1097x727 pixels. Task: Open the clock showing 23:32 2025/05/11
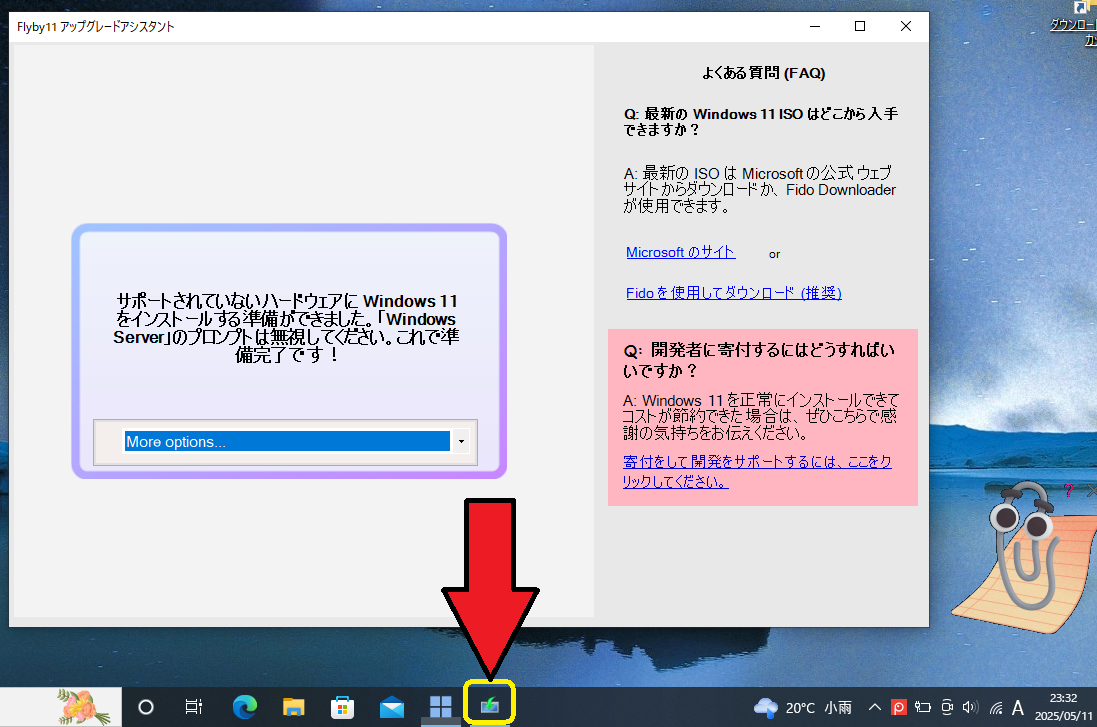(1063, 707)
